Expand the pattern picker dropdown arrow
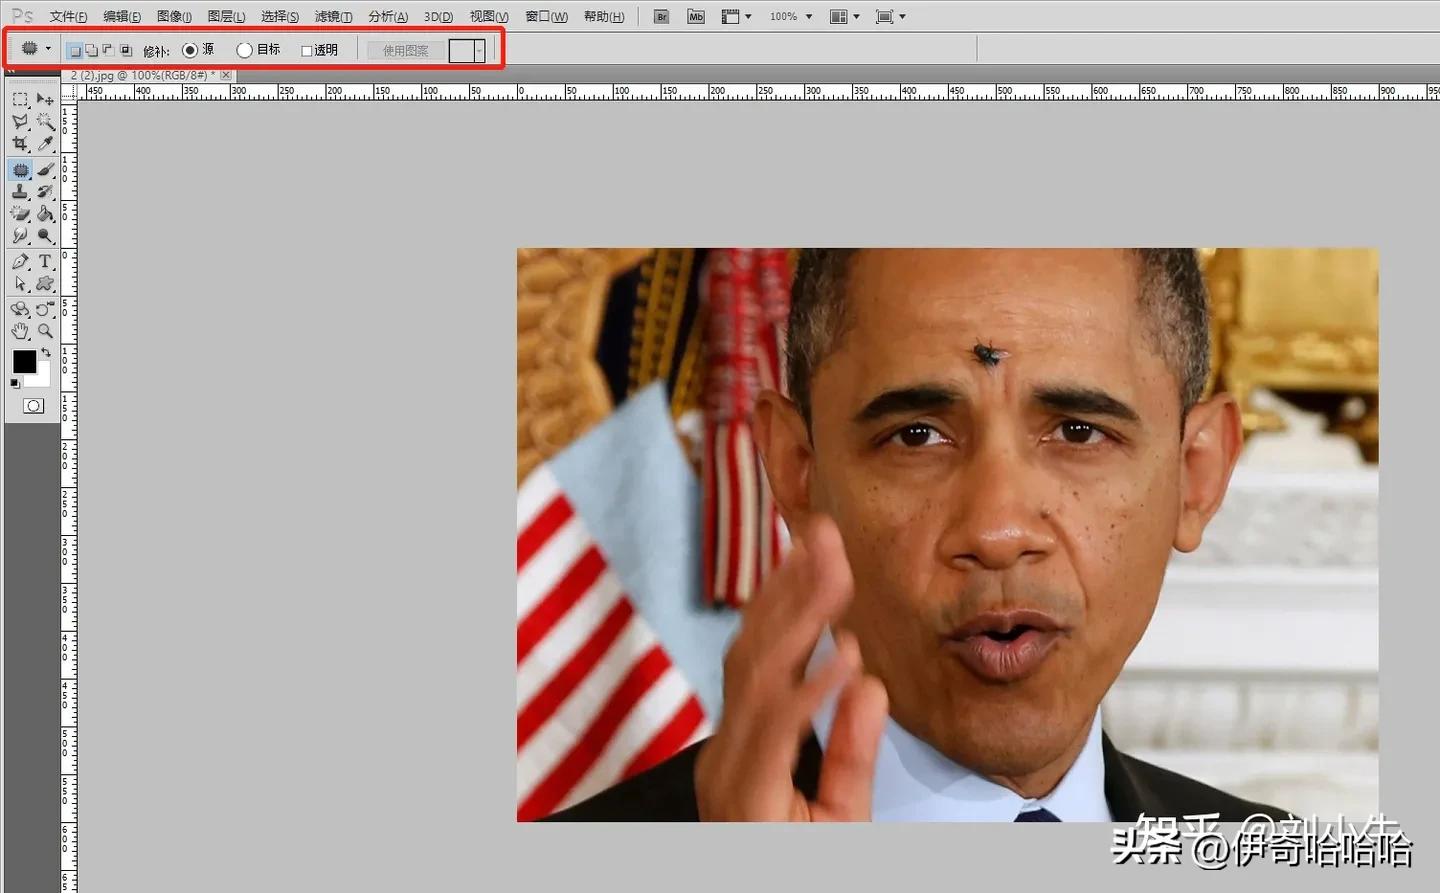The width and height of the screenshot is (1440, 893). click(x=478, y=50)
